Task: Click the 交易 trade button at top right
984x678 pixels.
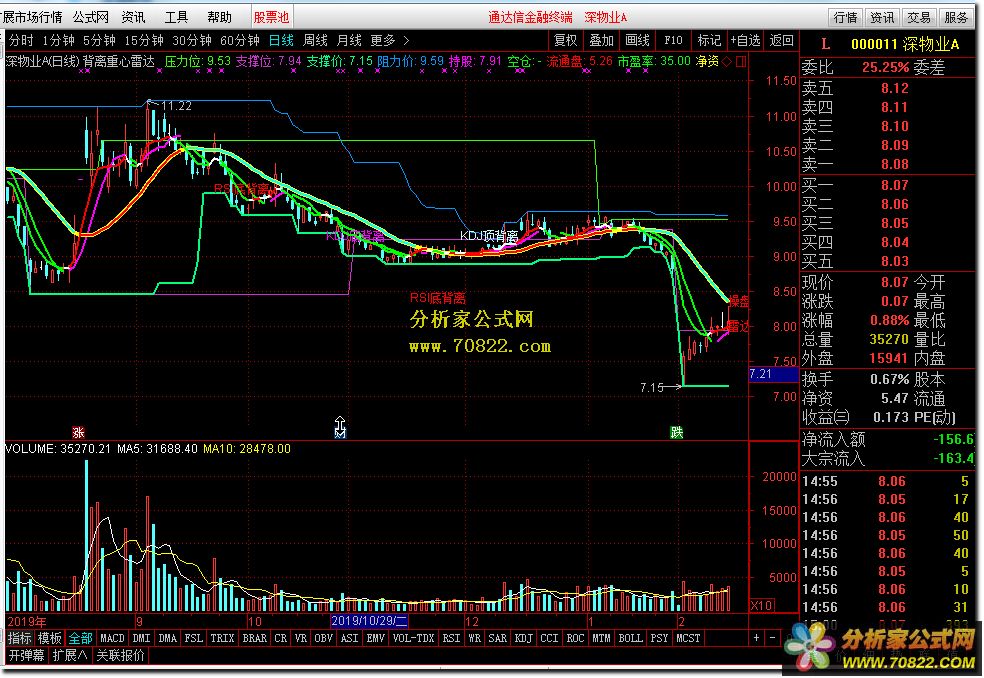Action: (919, 17)
